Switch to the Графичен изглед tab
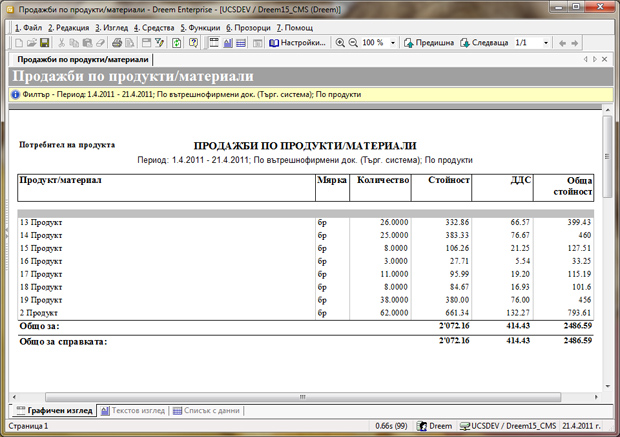Image resolution: width=620 pixels, height=437 pixels. [55, 411]
